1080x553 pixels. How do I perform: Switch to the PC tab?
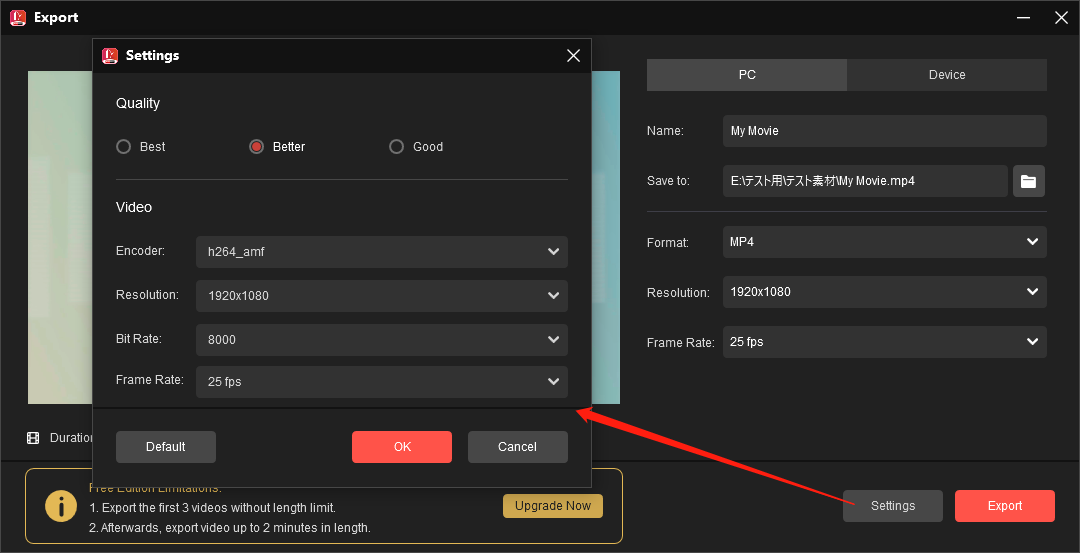747,75
